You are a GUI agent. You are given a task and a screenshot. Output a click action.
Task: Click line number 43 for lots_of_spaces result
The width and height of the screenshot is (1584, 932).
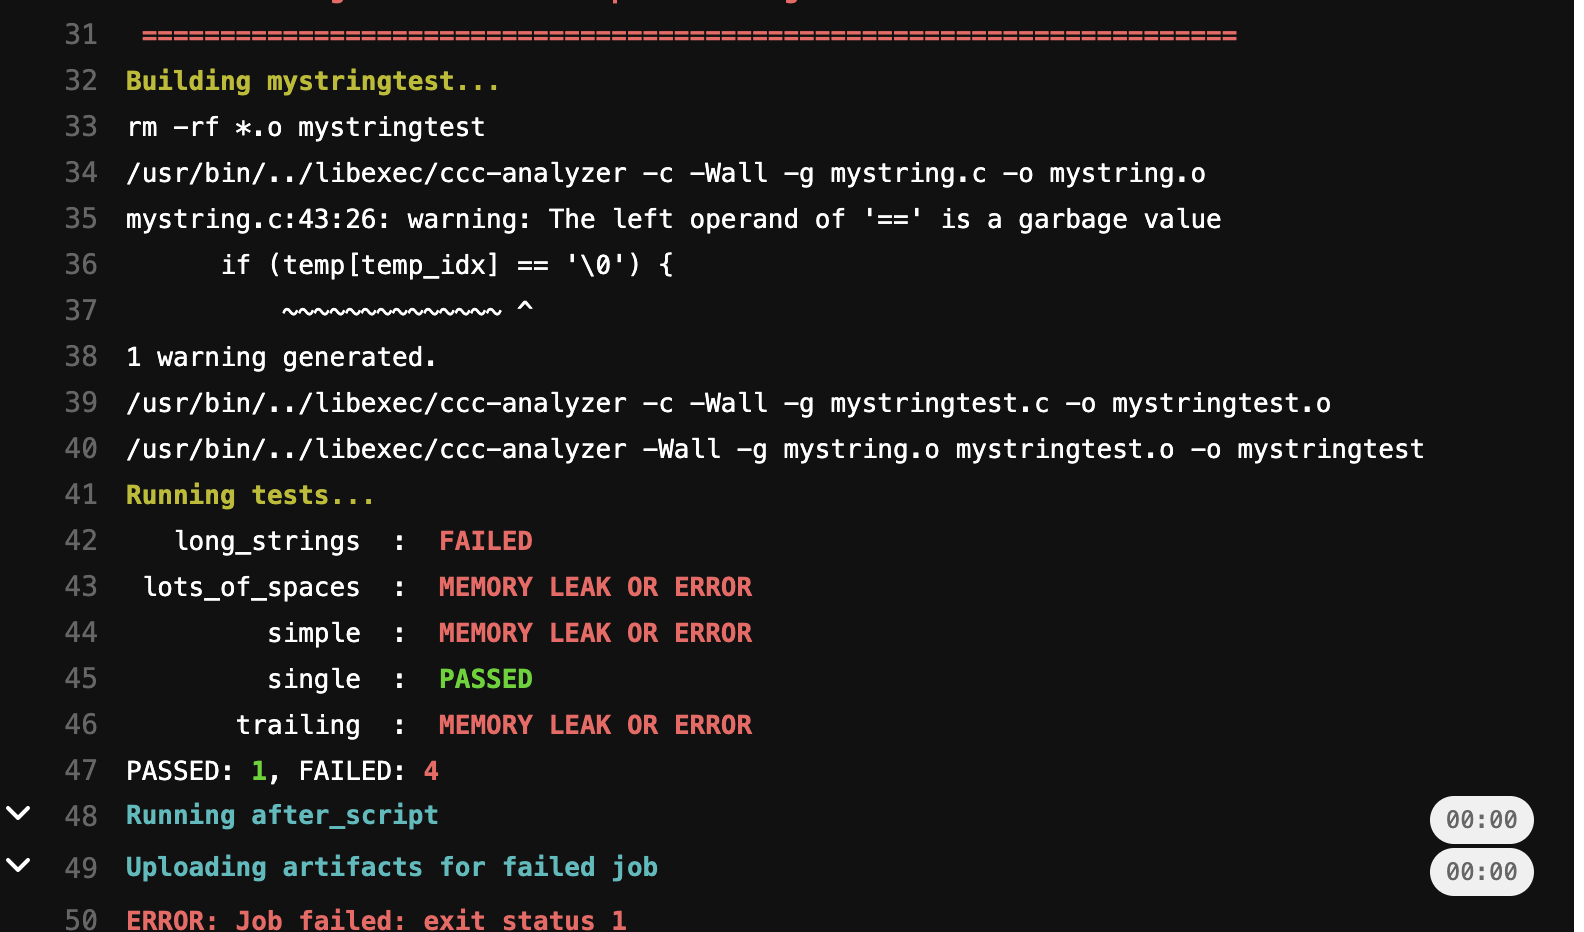pos(81,587)
